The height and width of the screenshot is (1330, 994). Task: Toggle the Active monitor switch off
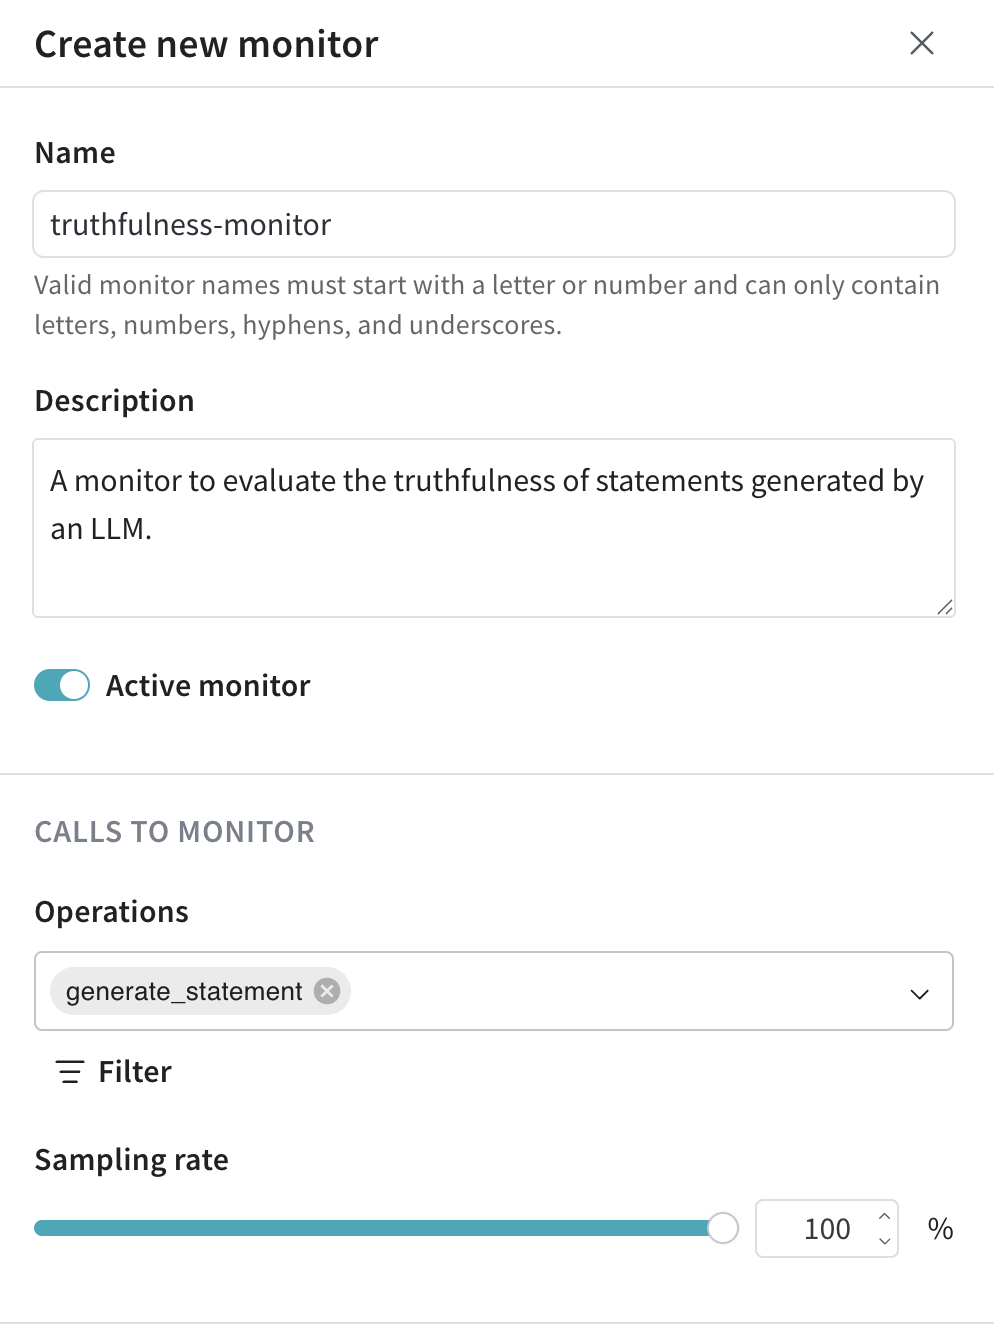coord(62,685)
